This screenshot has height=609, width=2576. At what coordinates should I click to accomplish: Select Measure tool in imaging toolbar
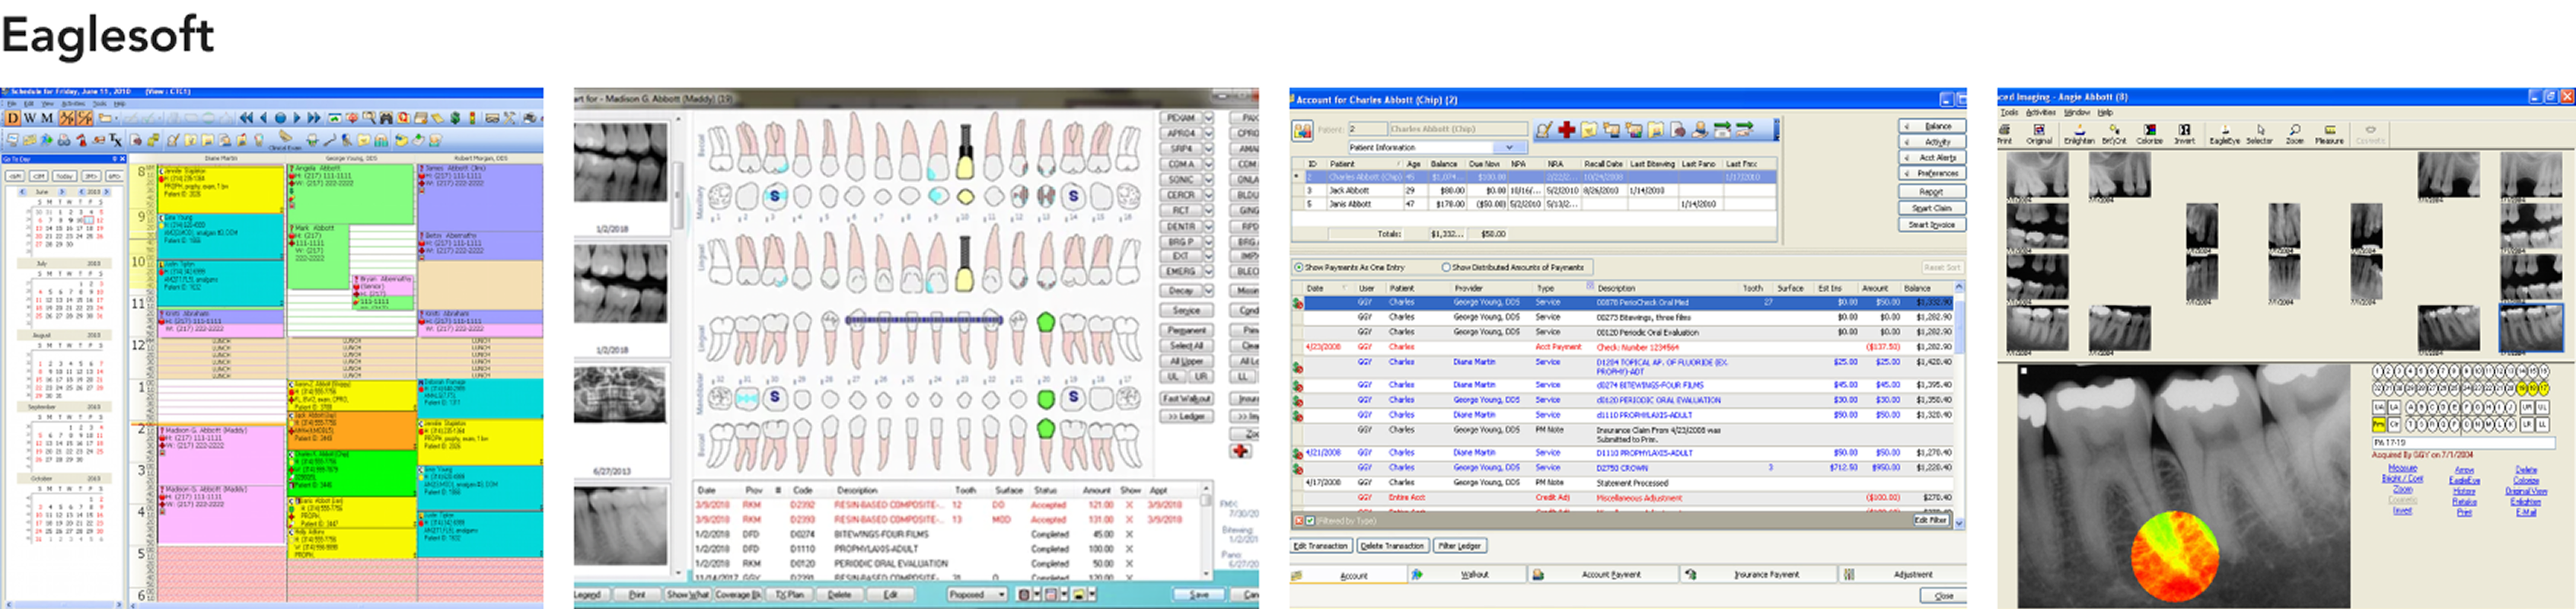tap(2329, 134)
